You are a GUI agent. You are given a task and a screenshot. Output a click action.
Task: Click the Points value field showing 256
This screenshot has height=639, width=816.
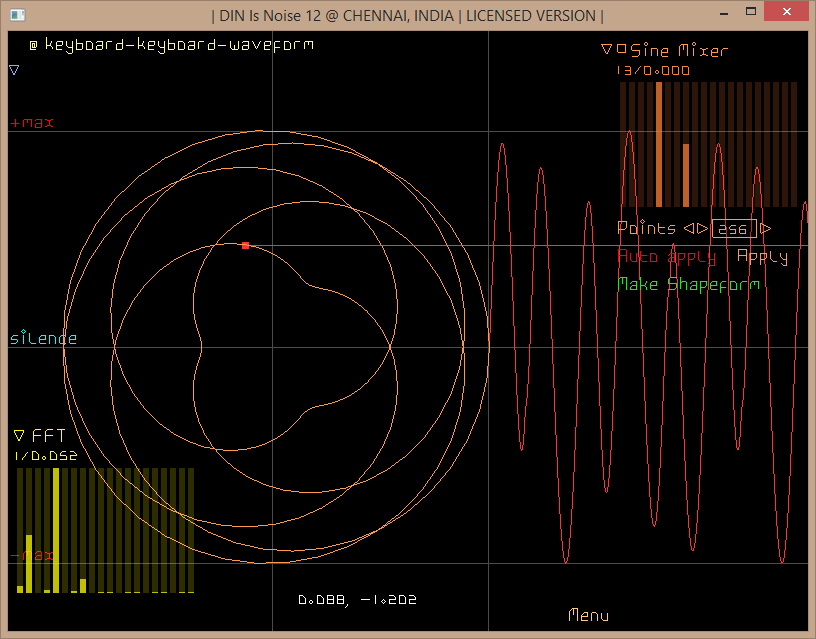tap(733, 229)
